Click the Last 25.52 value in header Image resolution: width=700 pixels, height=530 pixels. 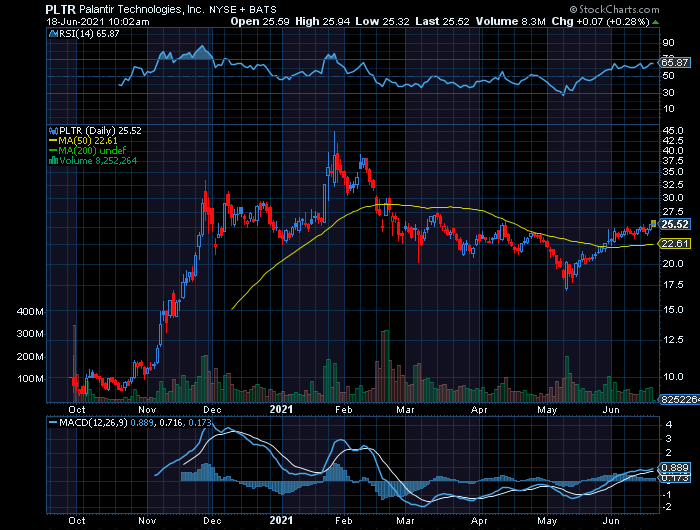tap(442, 21)
